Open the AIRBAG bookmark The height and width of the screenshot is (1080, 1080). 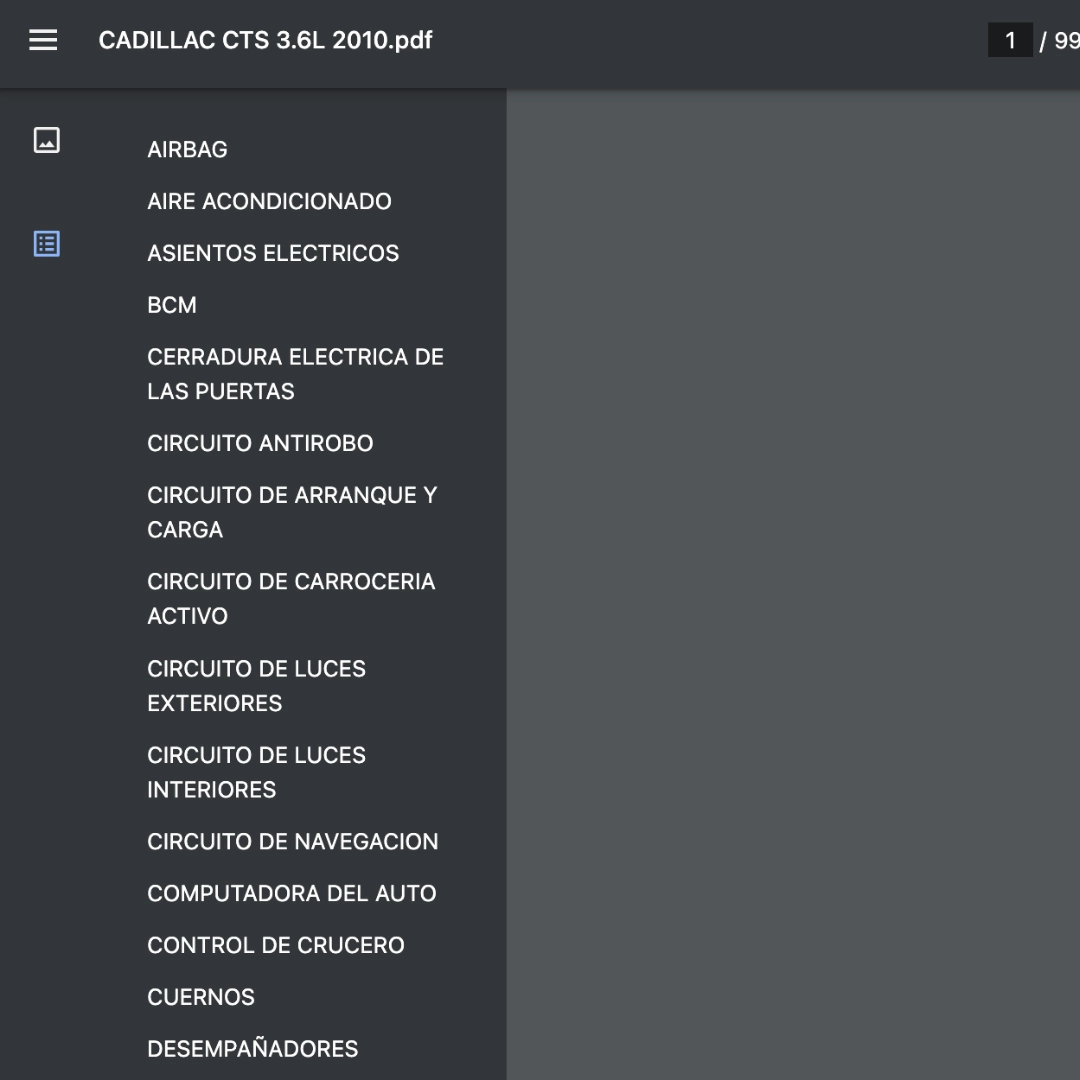tap(187, 149)
